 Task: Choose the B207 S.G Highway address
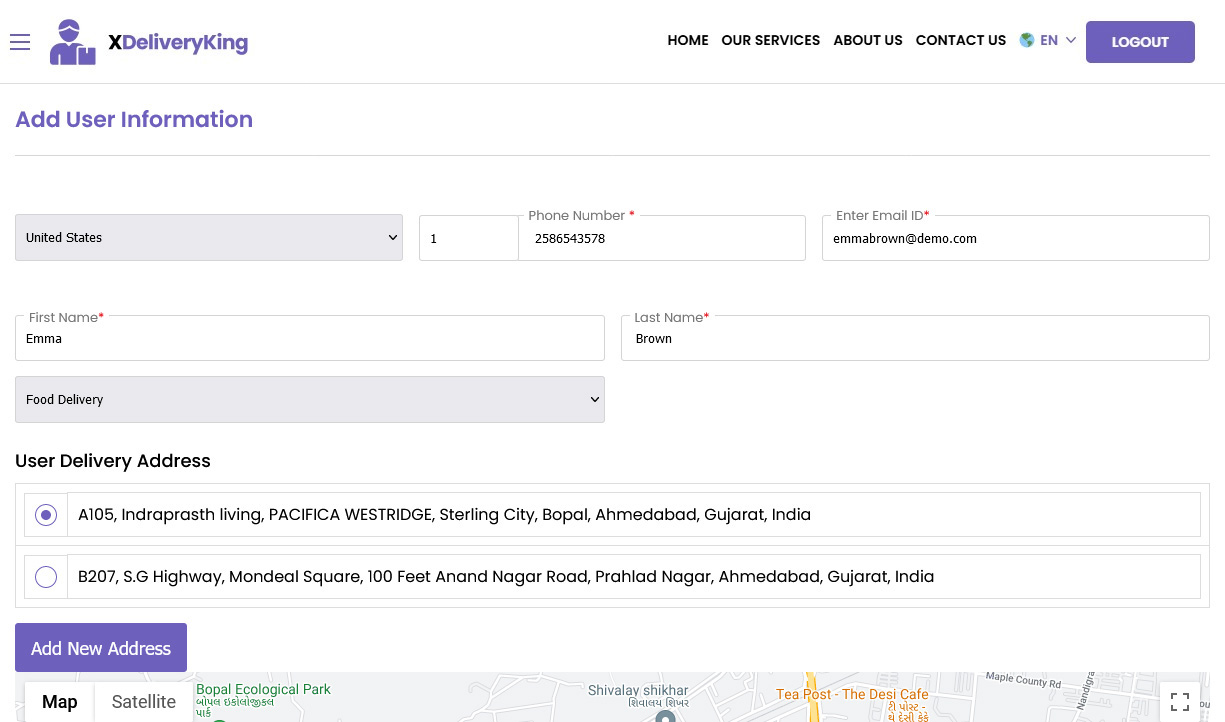pos(45,576)
